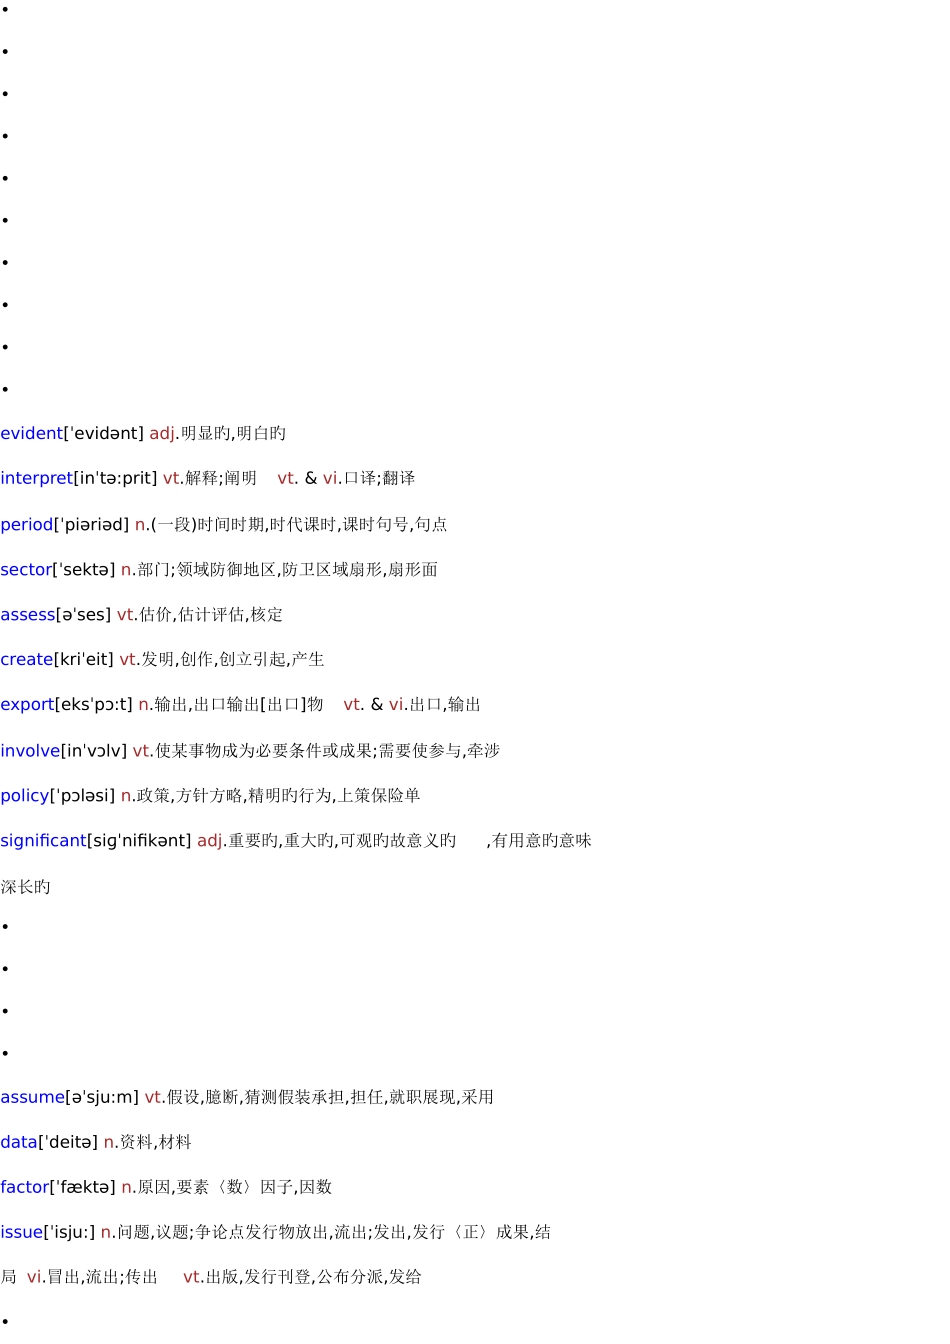
Task: Click the blue word 'period'
Action: point(27,524)
